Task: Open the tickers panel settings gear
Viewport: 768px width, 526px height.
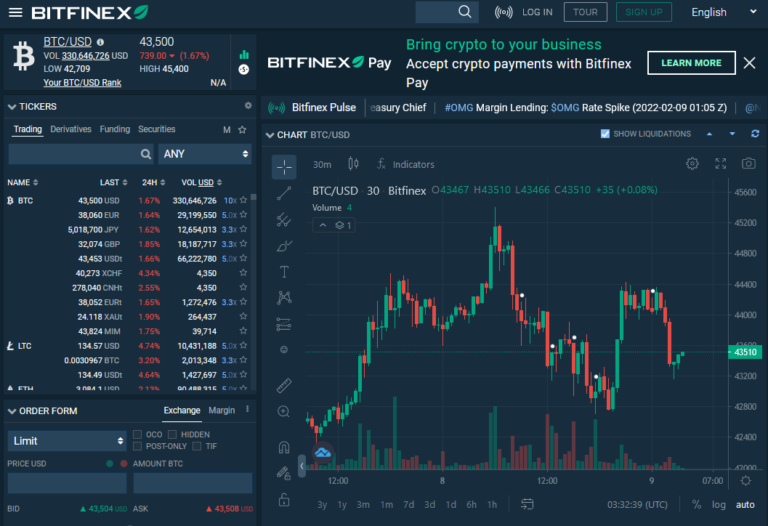Action: click(x=248, y=106)
